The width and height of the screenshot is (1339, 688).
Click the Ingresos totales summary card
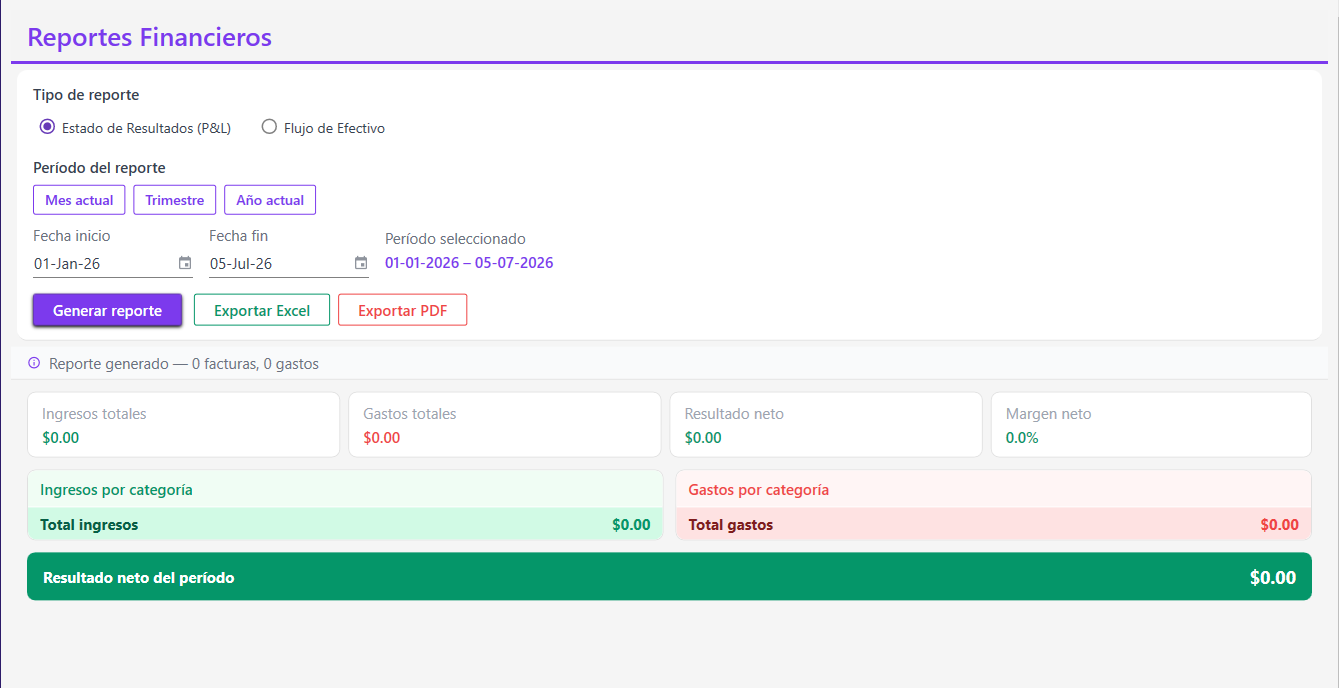click(x=184, y=425)
